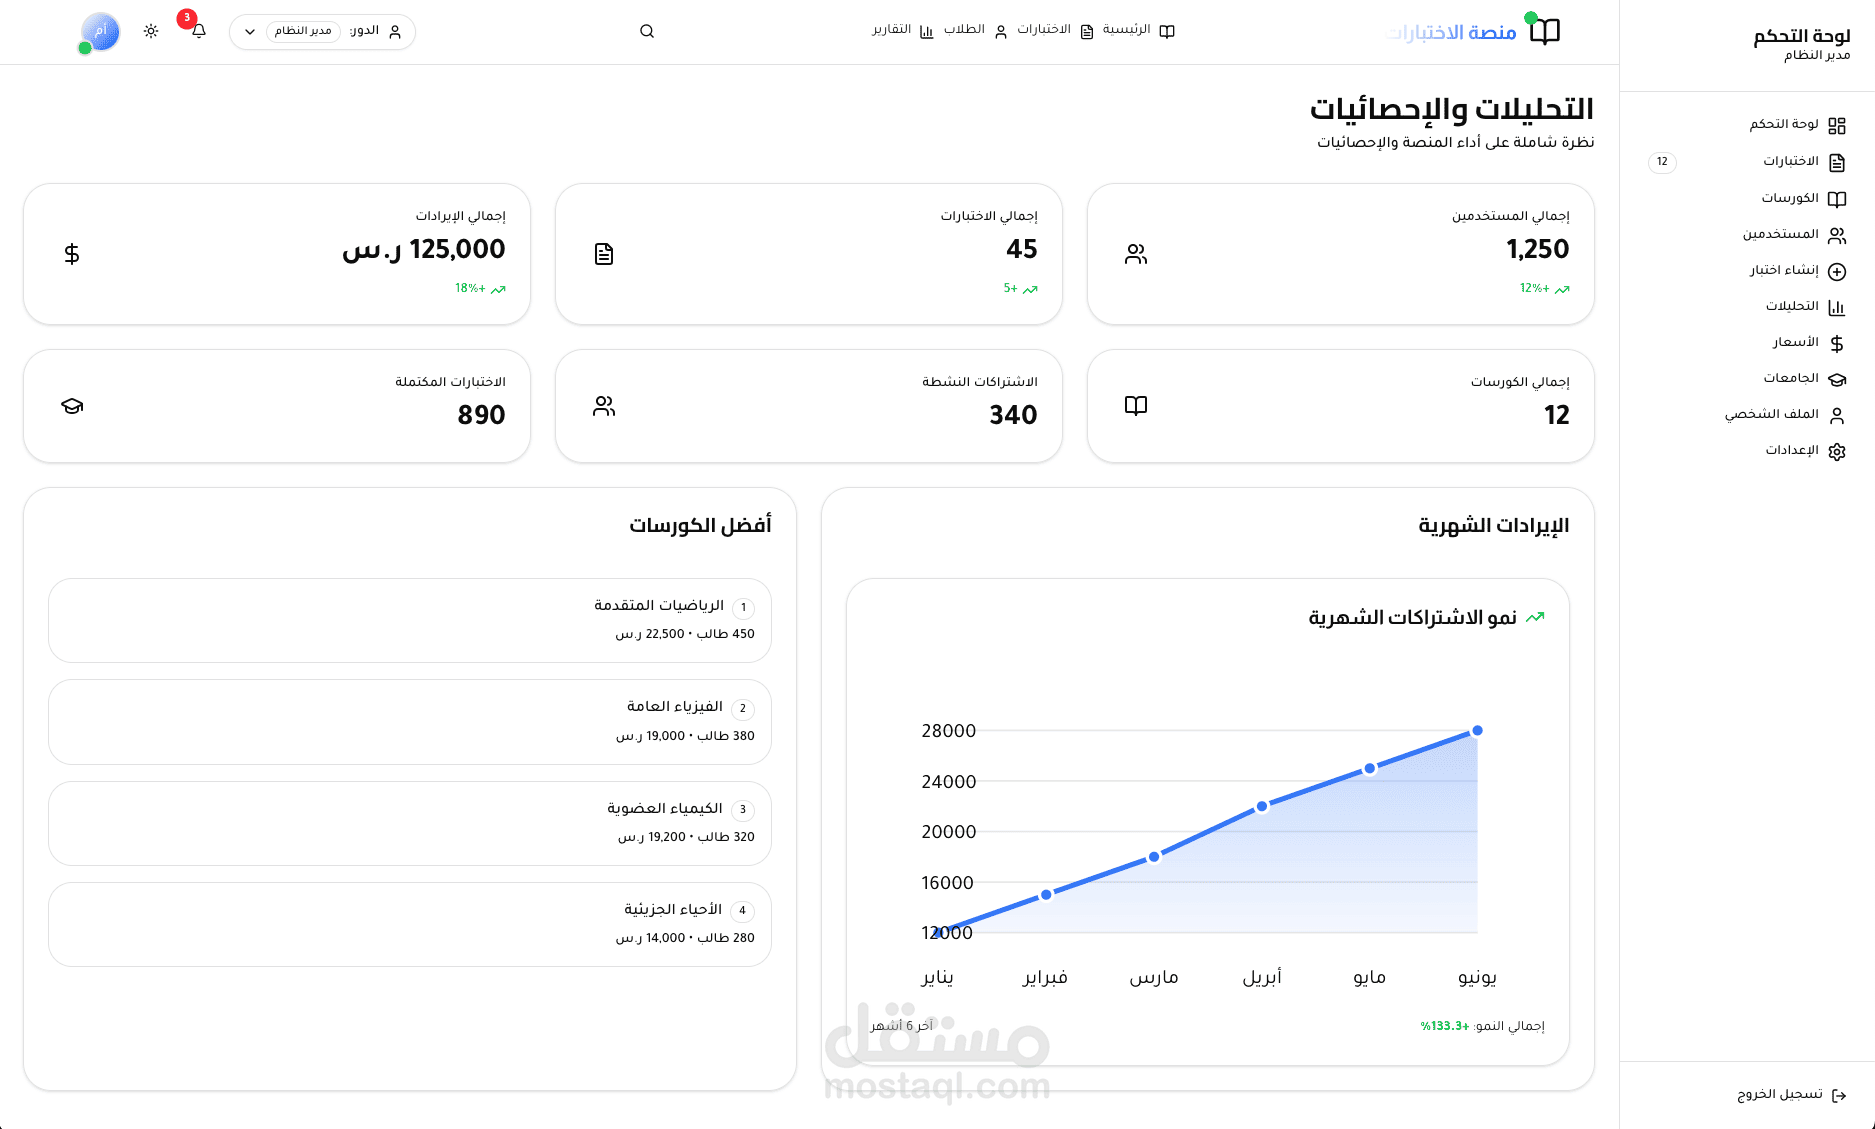Toggle the light/dark theme sun icon
Viewport: 1875px width, 1129px height.
click(151, 31)
